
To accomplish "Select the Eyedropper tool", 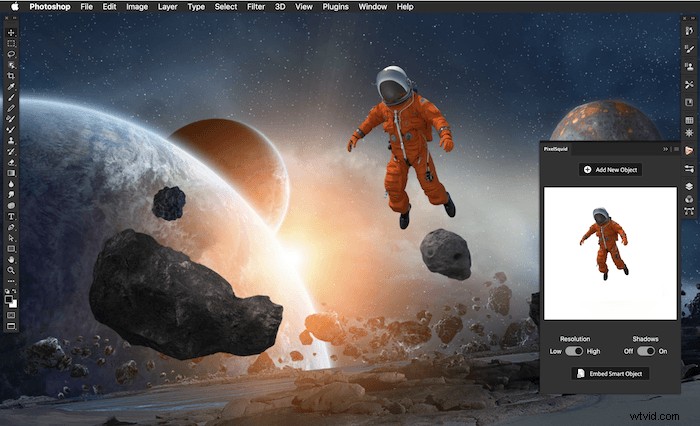I will (x=11, y=87).
